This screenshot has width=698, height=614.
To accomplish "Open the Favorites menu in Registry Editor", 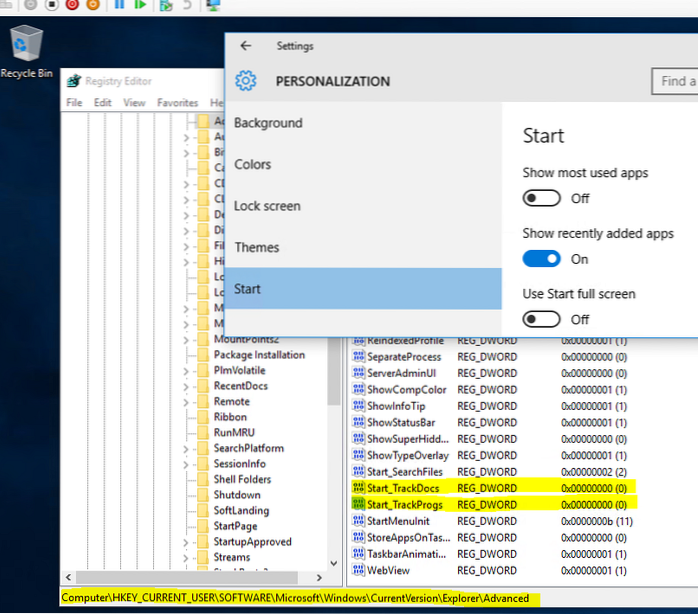I will click(x=177, y=103).
